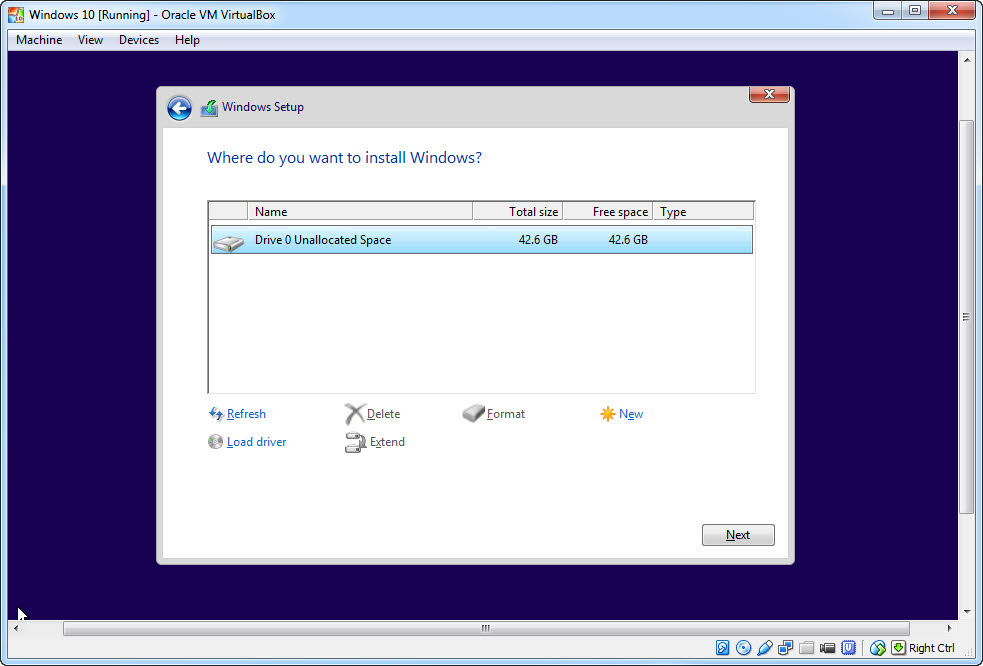Image resolution: width=983 pixels, height=666 pixels.
Task: Maximize the VirtualBox window
Action: pyautogui.click(x=915, y=11)
